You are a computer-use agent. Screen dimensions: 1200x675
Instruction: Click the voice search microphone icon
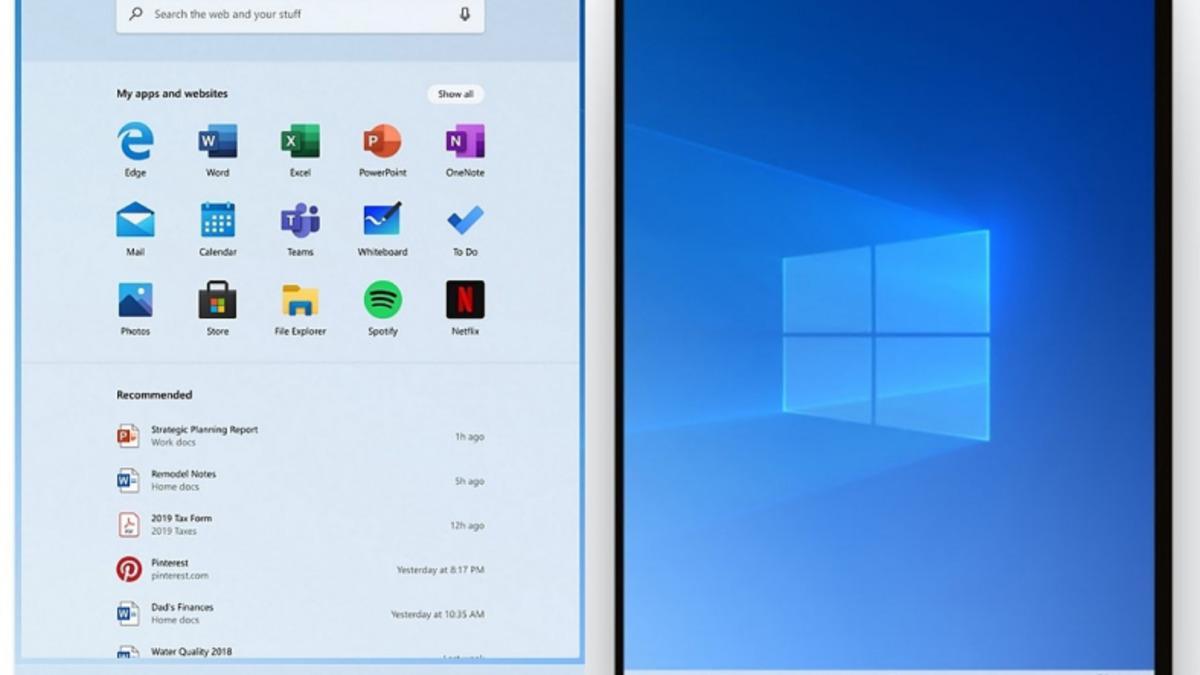462,14
